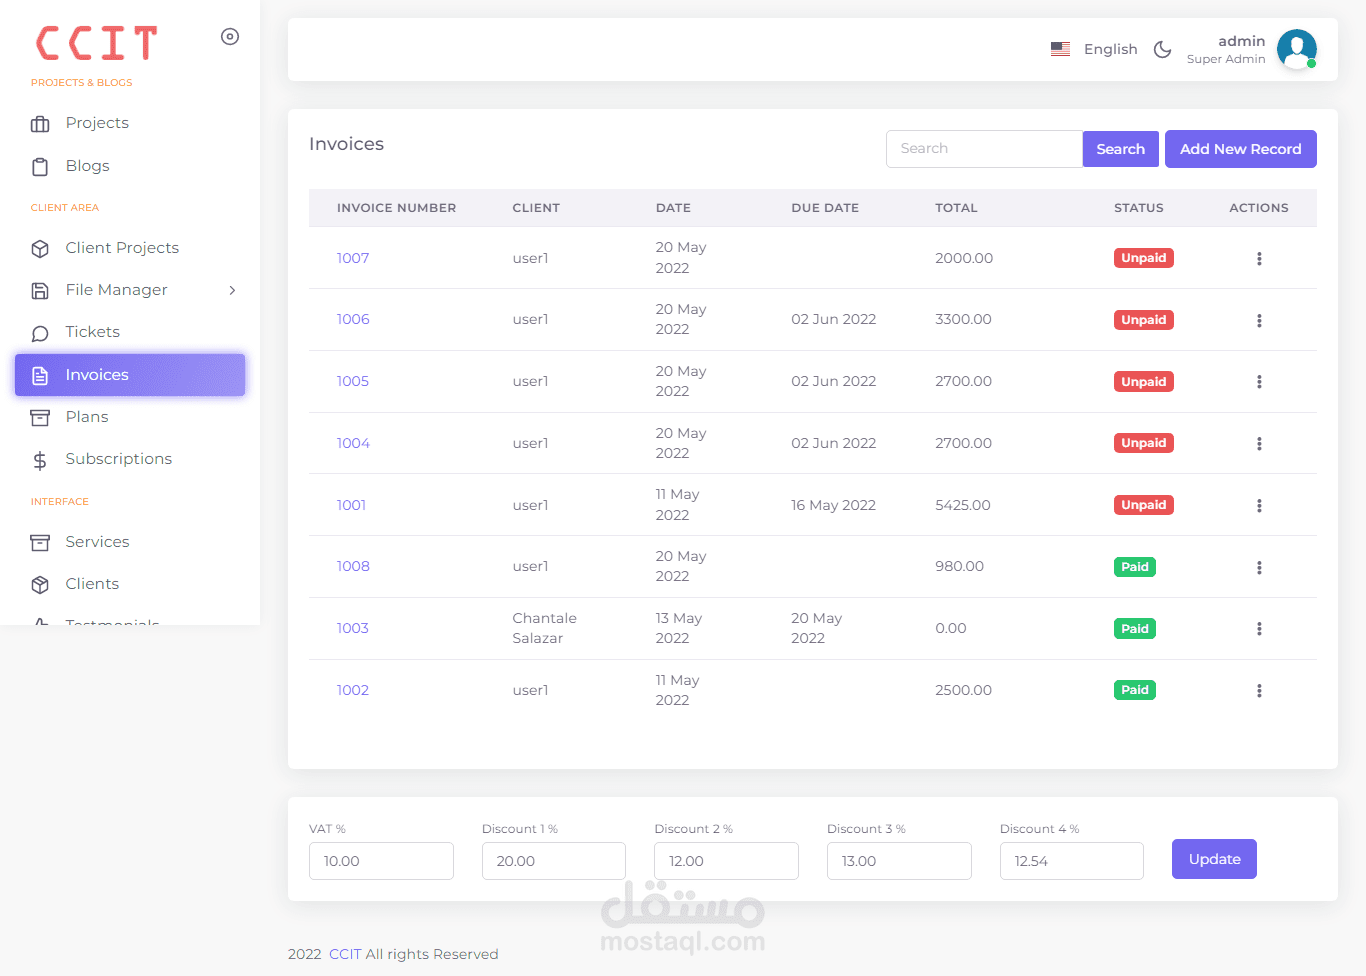Click the VAT % input field
This screenshot has height=976, width=1366.
pyautogui.click(x=381, y=861)
